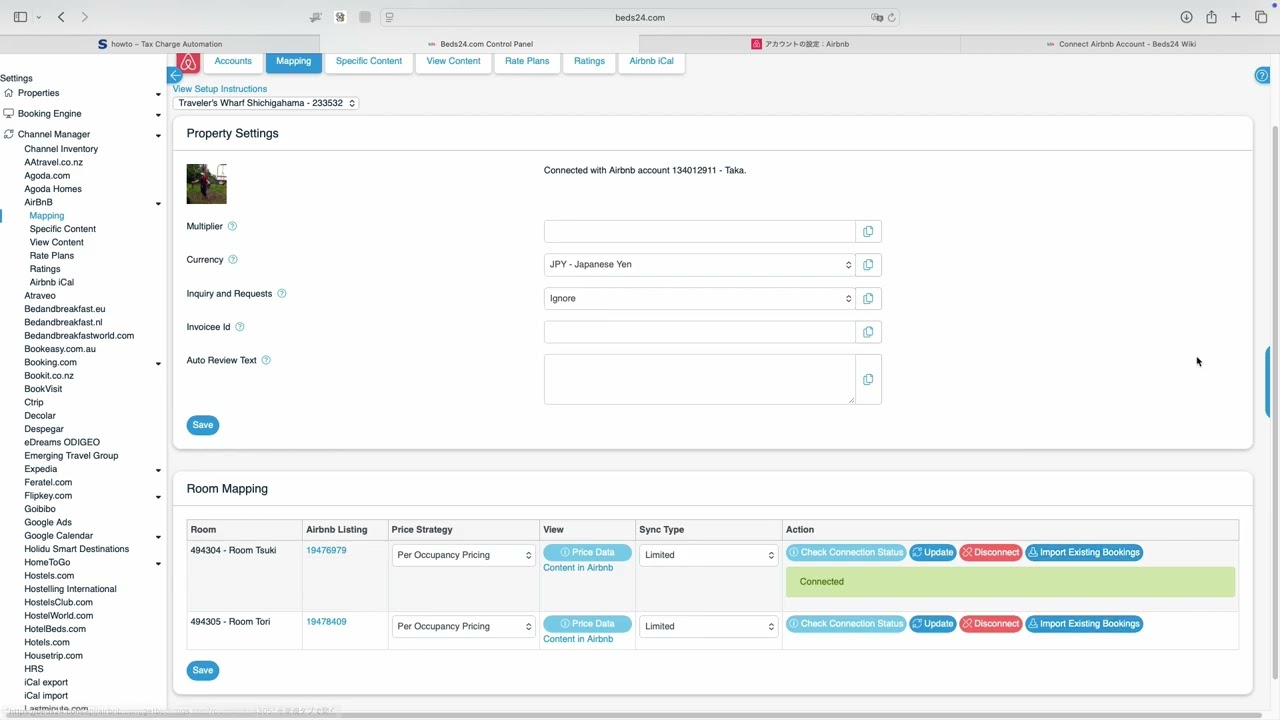Collapse the AirBnB submenu arrow

158,204
